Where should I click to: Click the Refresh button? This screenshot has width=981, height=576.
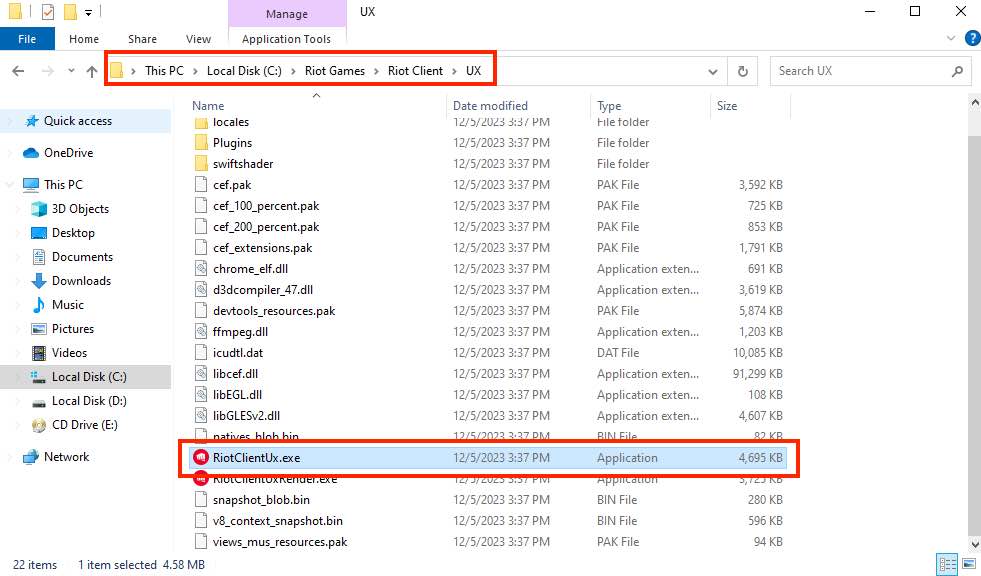pos(743,71)
